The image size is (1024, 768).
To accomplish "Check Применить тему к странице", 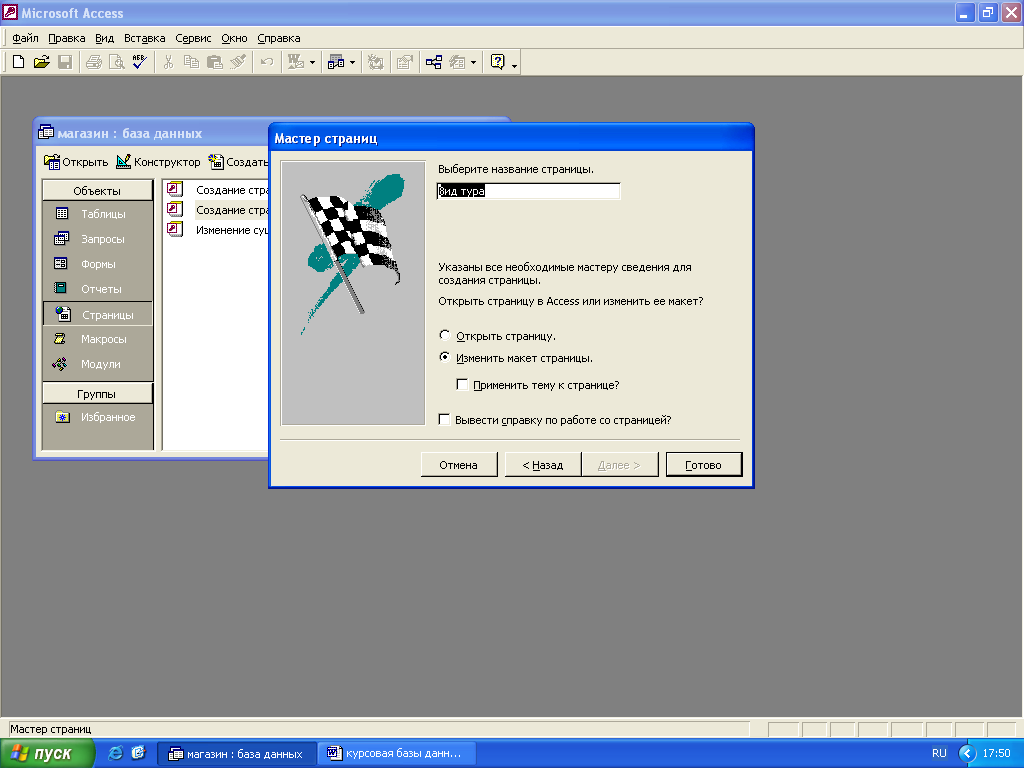I will [x=462, y=385].
